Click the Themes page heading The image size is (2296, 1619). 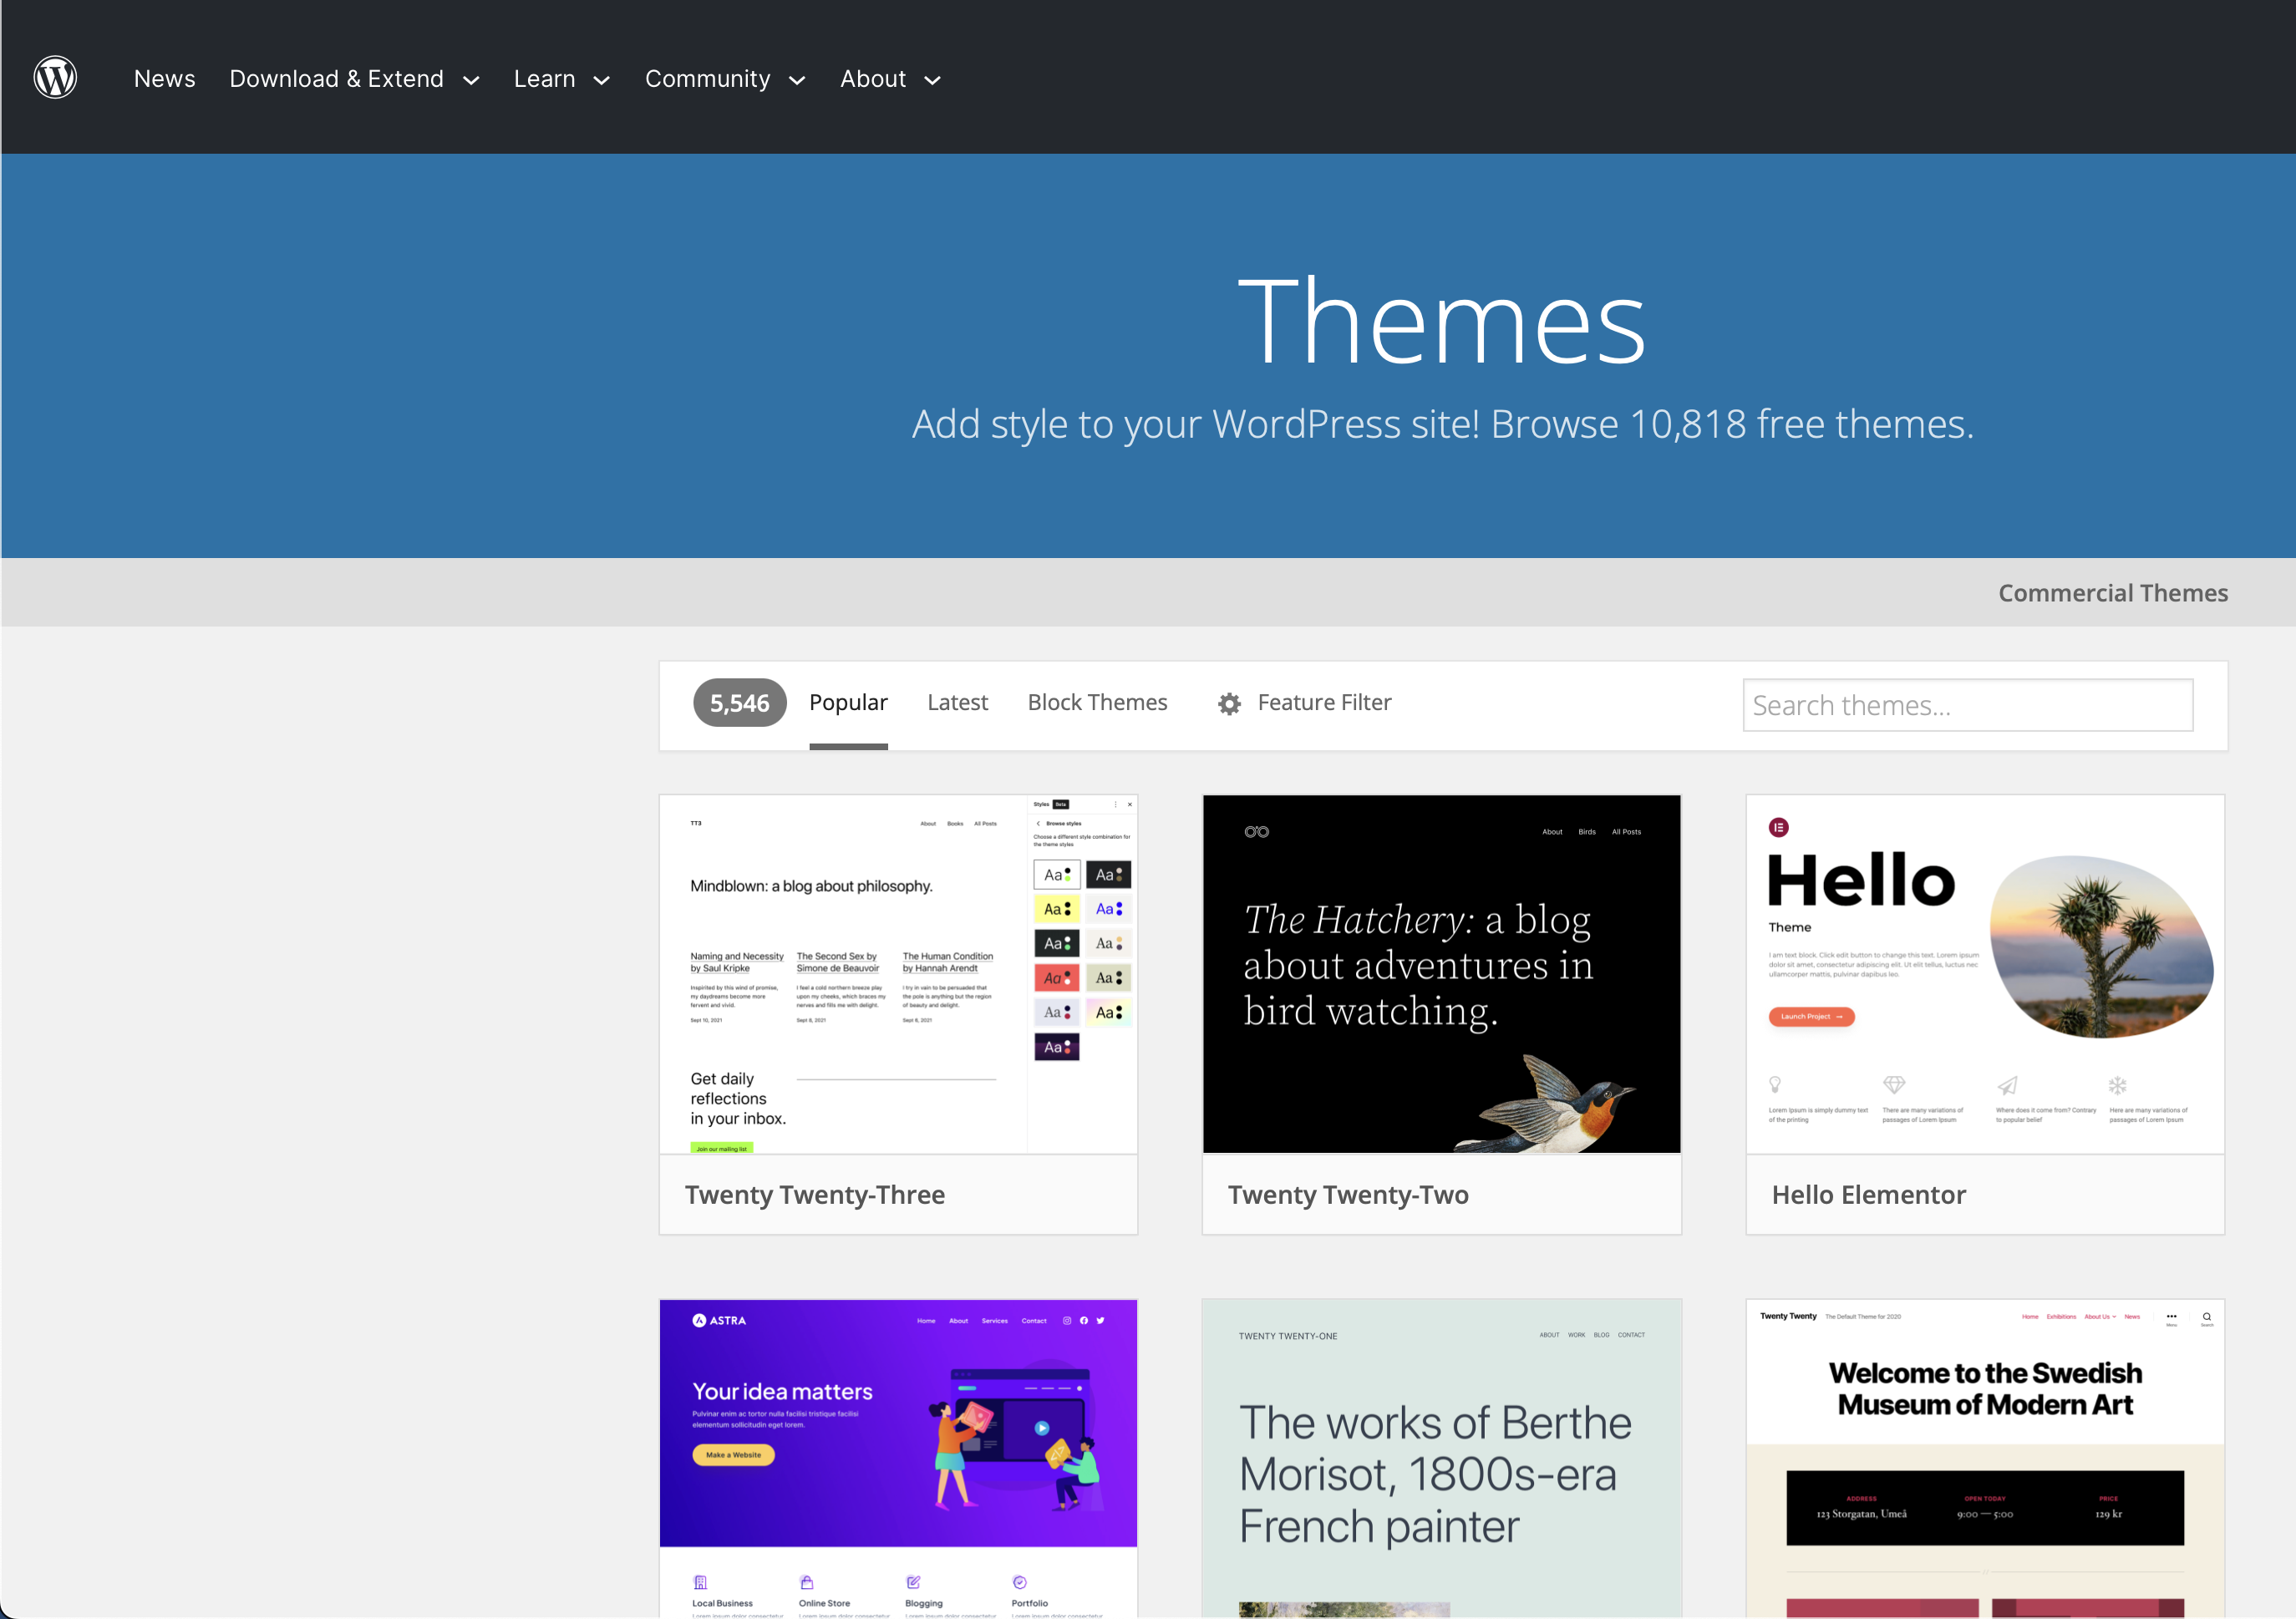(1441, 321)
